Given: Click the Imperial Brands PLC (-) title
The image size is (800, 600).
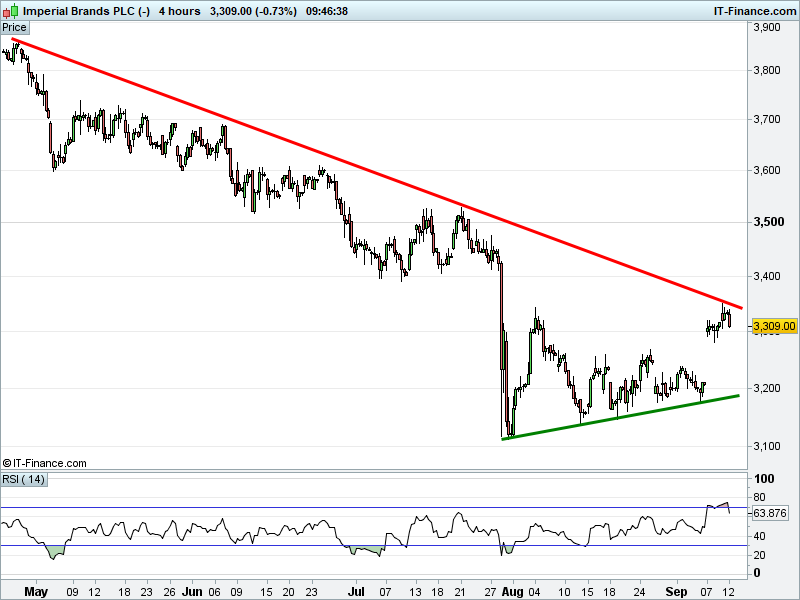Looking at the screenshot, I should (86, 11).
